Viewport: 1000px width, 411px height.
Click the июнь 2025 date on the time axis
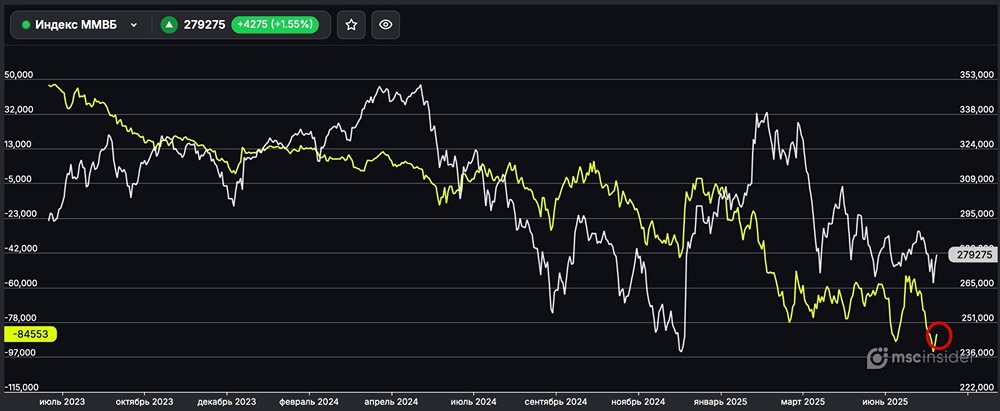click(885, 403)
